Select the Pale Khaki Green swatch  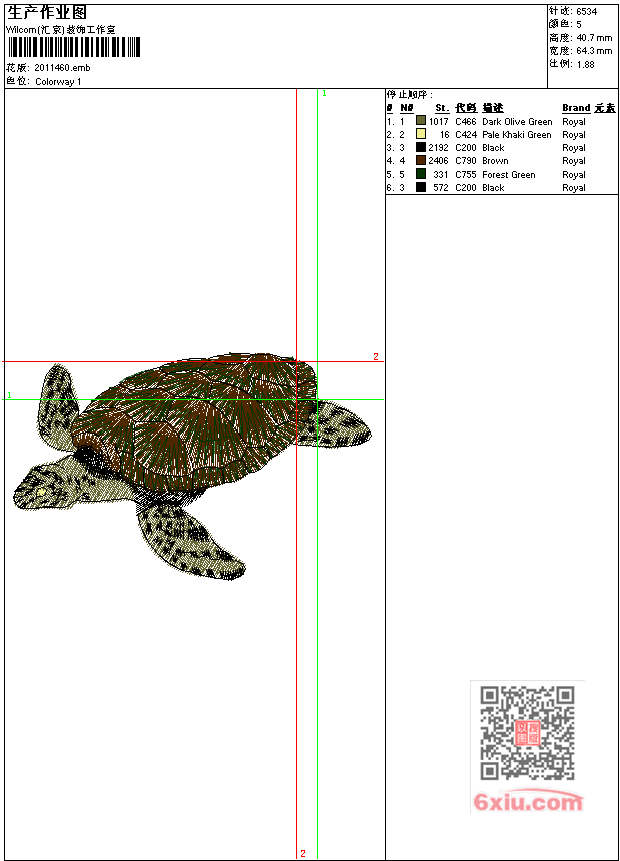pyautogui.click(x=421, y=134)
